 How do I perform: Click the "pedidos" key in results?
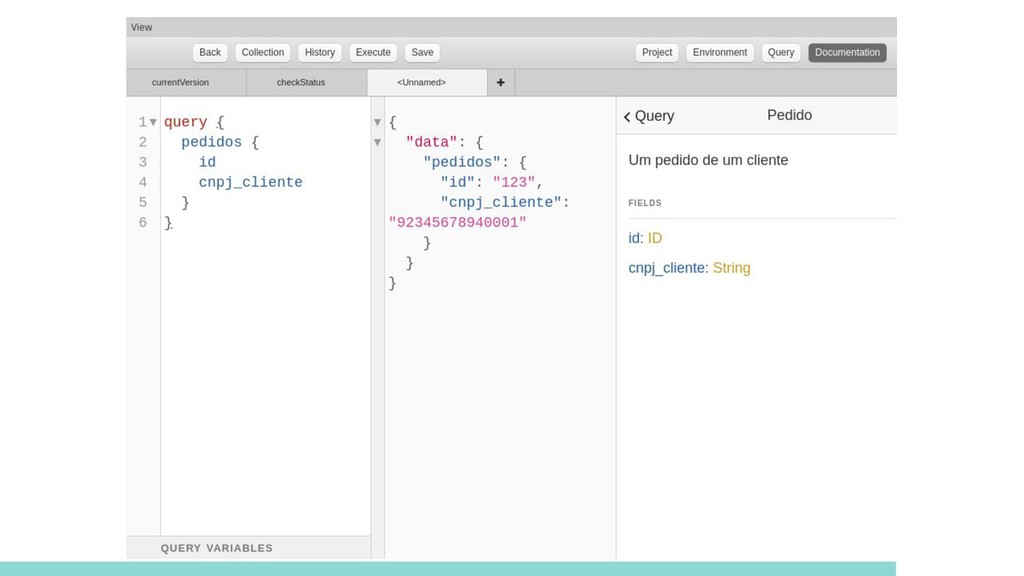pos(461,163)
